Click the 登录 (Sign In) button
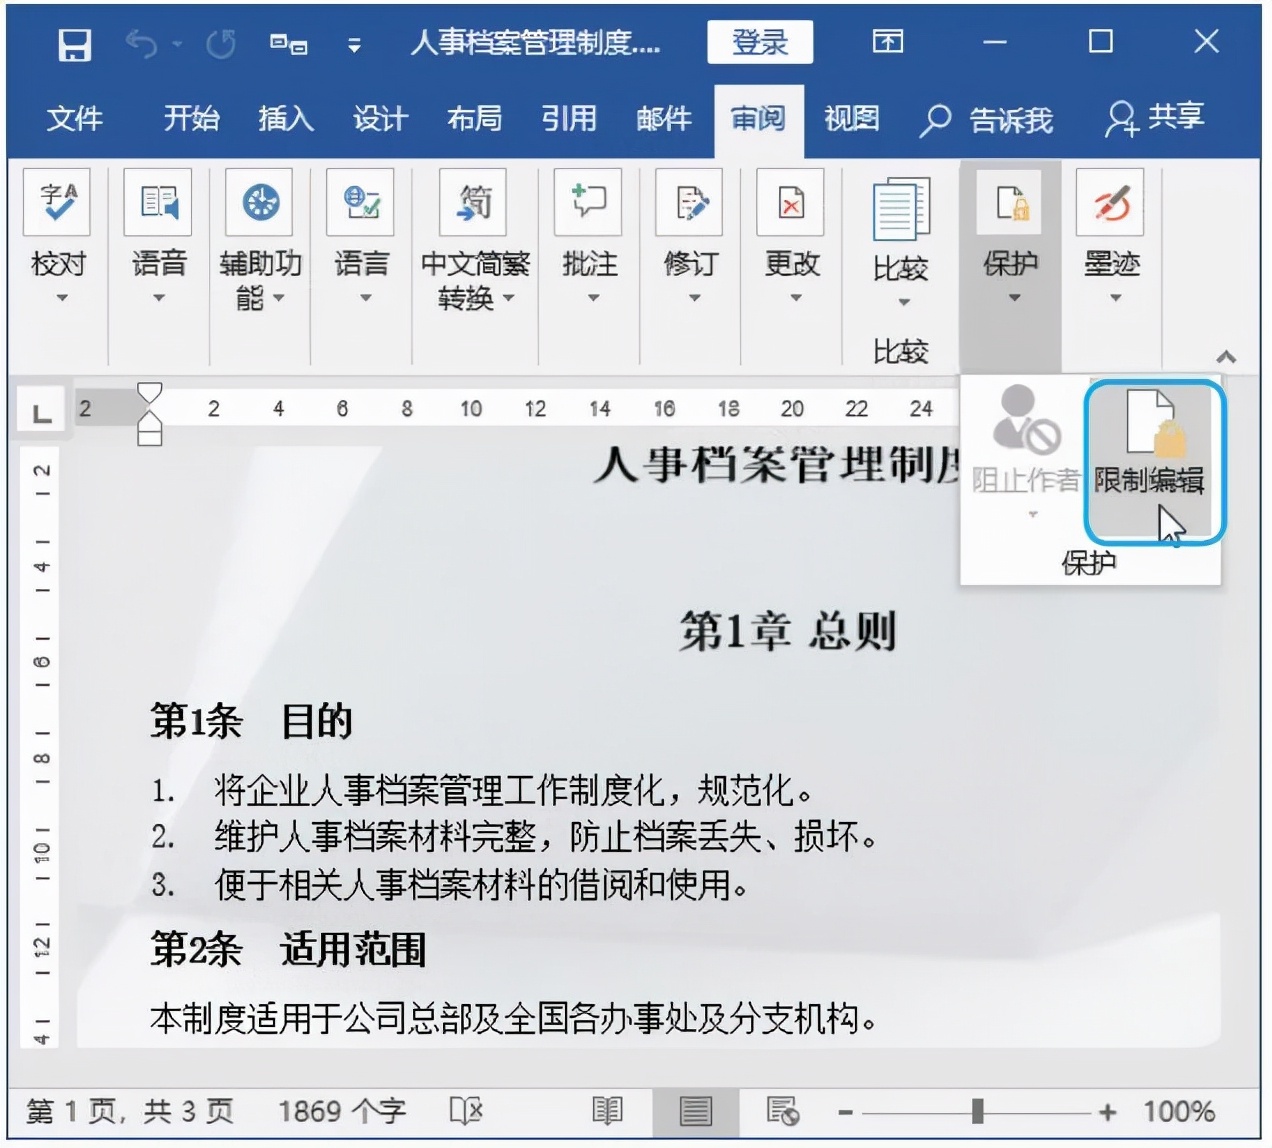The width and height of the screenshot is (1272, 1148). tap(761, 42)
